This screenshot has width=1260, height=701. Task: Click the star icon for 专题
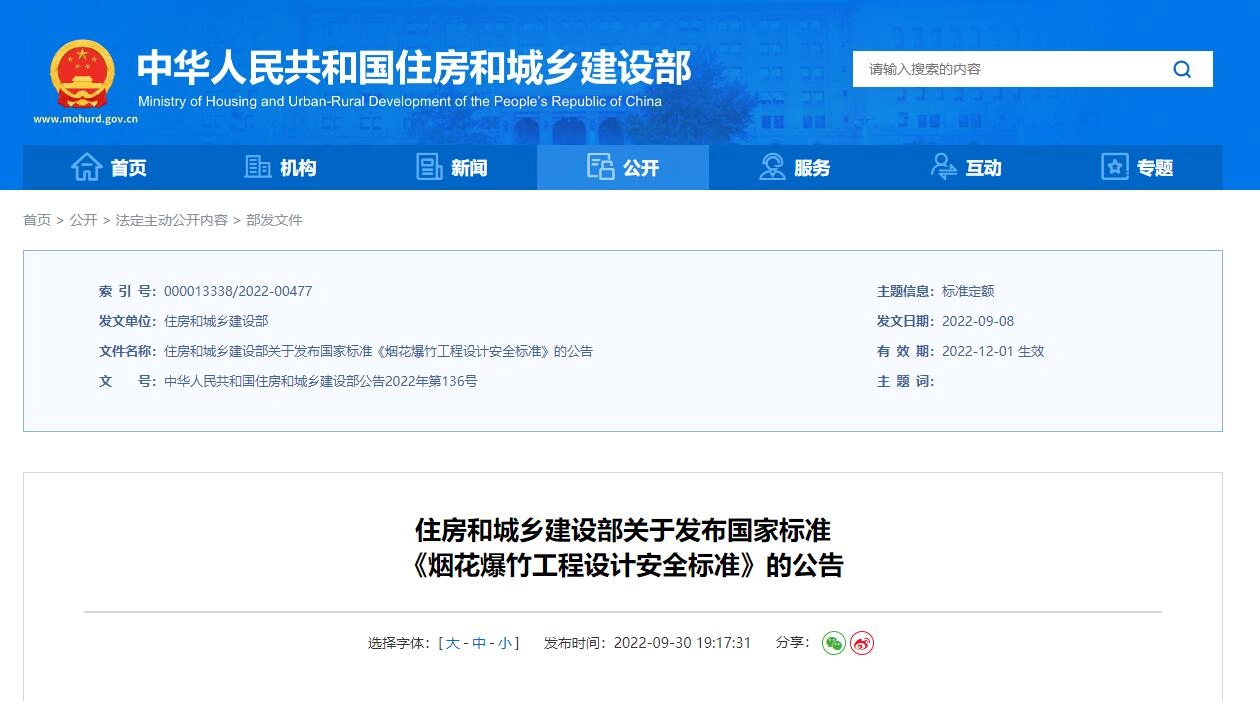pos(1115,167)
